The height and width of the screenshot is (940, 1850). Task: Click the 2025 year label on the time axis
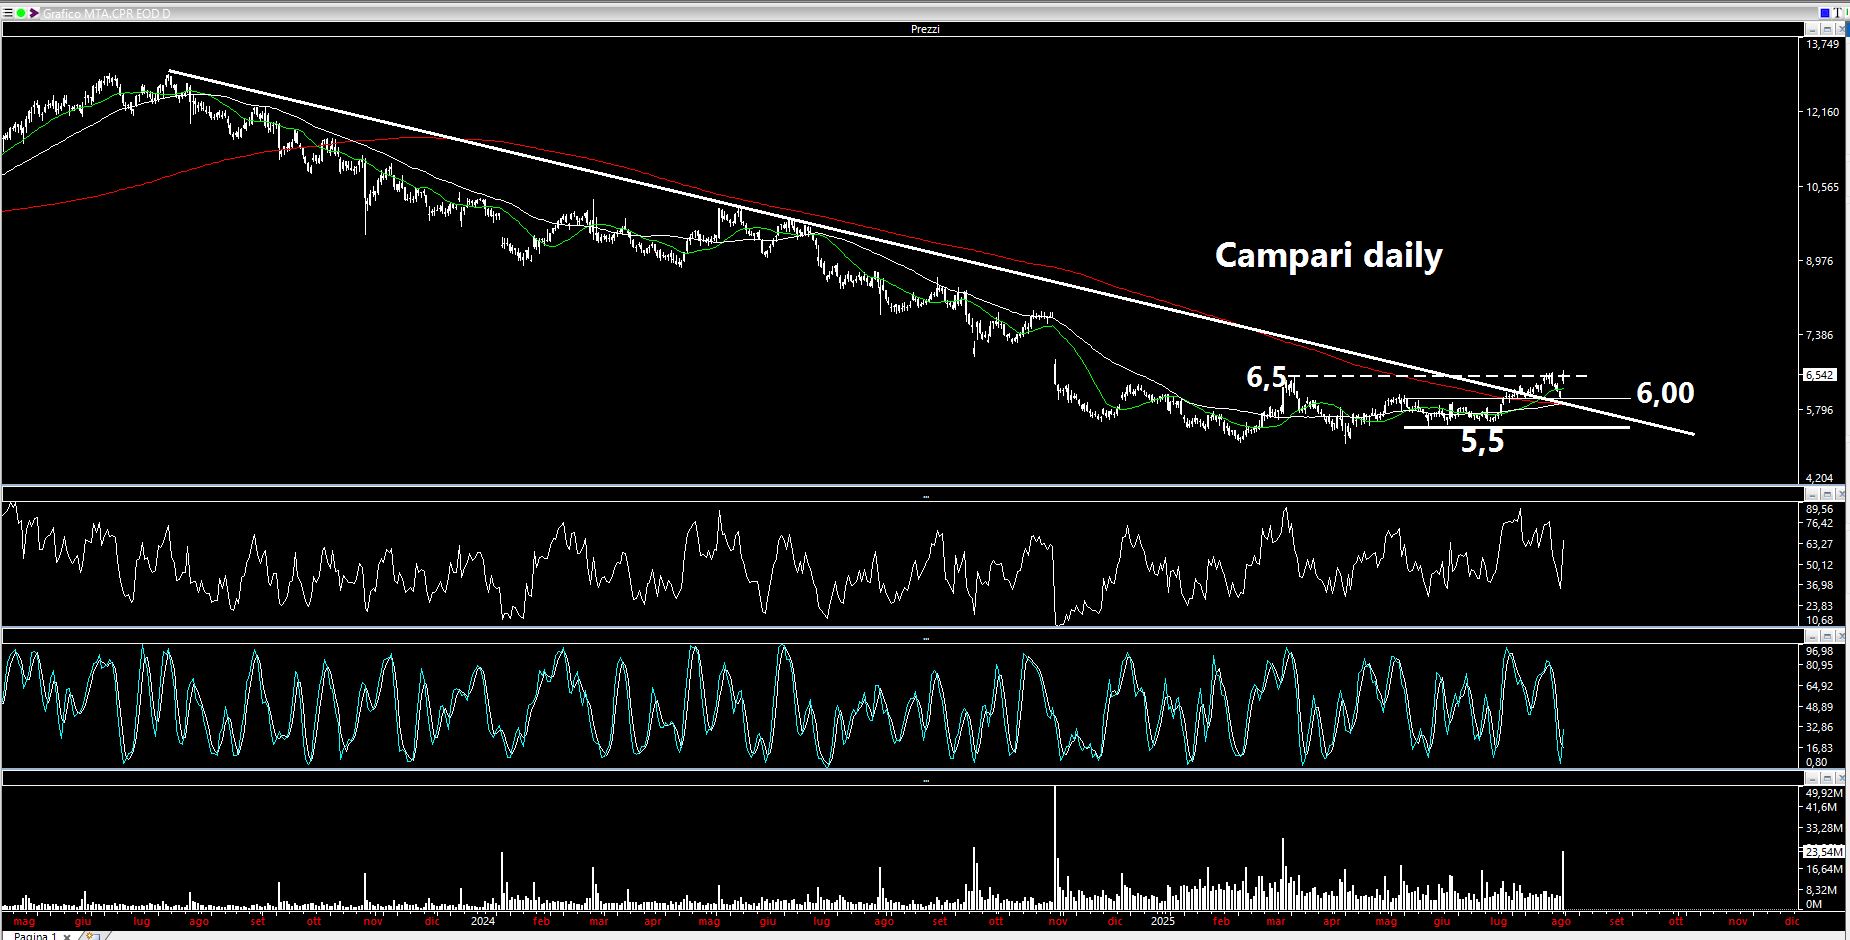pos(1162,921)
